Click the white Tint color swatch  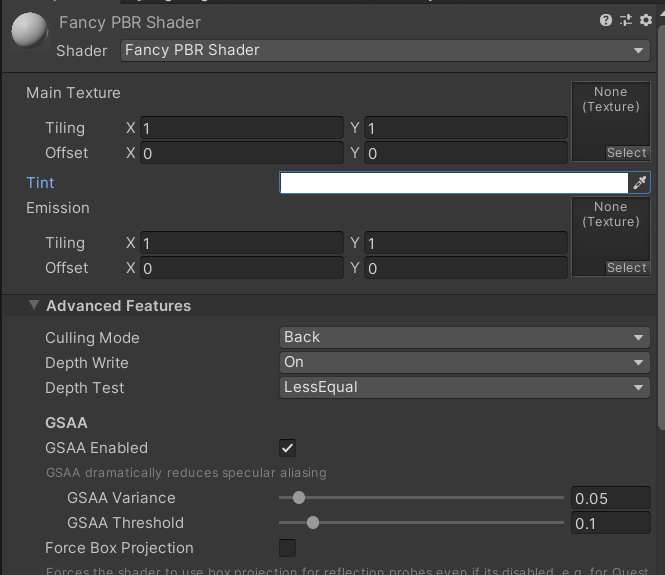453,183
